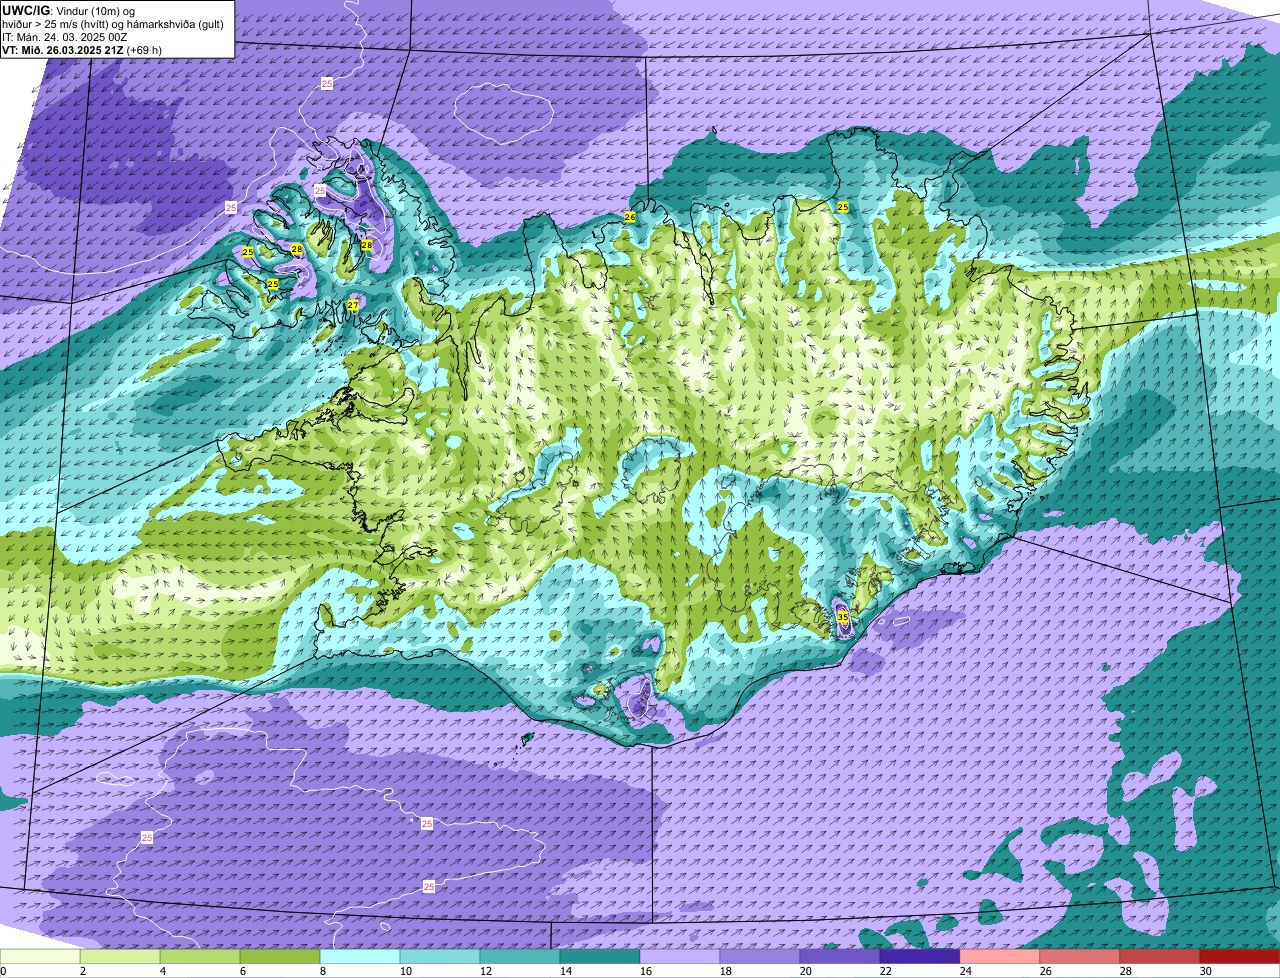Click the above-30 m/s dark red legend swatch
Viewport: 1280px width, 978px height.
(x=1240, y=956)
